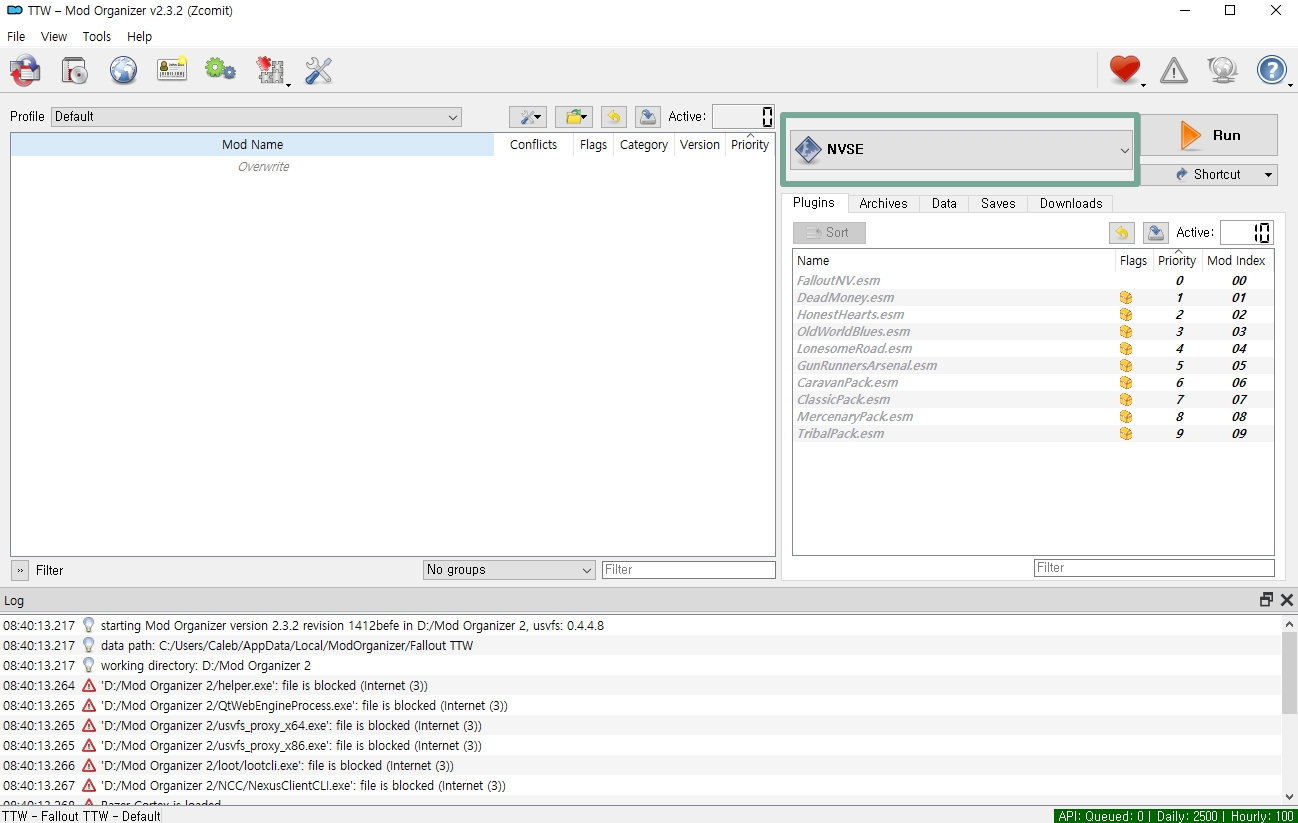Click restore backup icon above mod list
The height and width of the screenshot is (823, 1298).
[613, 117]
